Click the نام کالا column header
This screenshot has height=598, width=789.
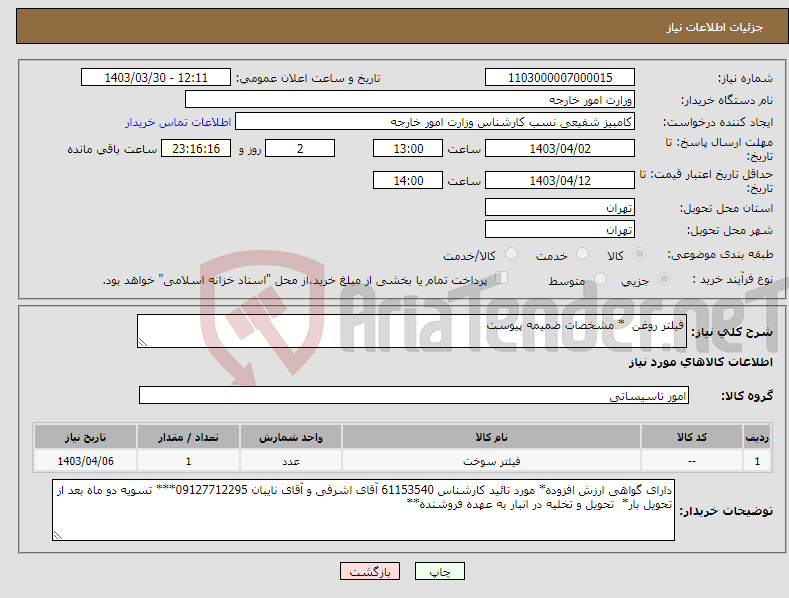coord(491,437)
